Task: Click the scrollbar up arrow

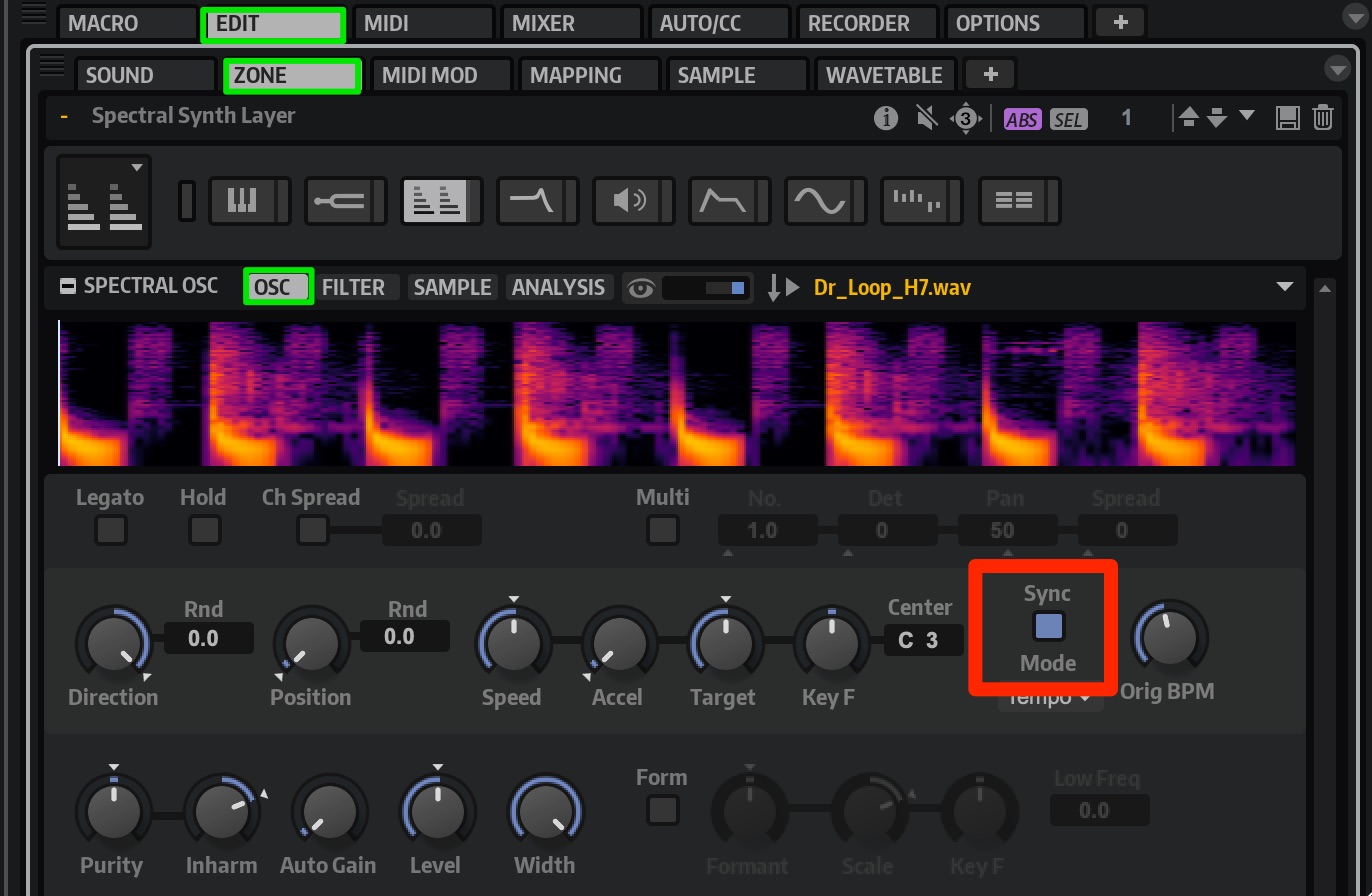Action: point(1325,289)
